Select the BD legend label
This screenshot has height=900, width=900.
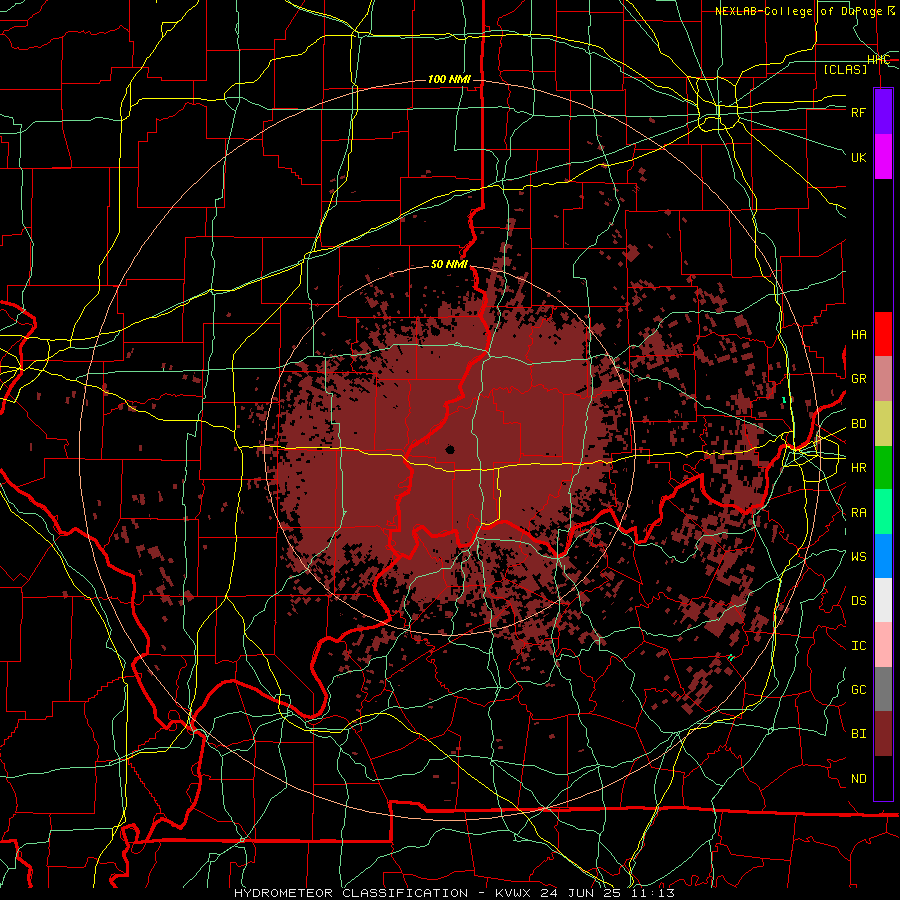(859, 424)
